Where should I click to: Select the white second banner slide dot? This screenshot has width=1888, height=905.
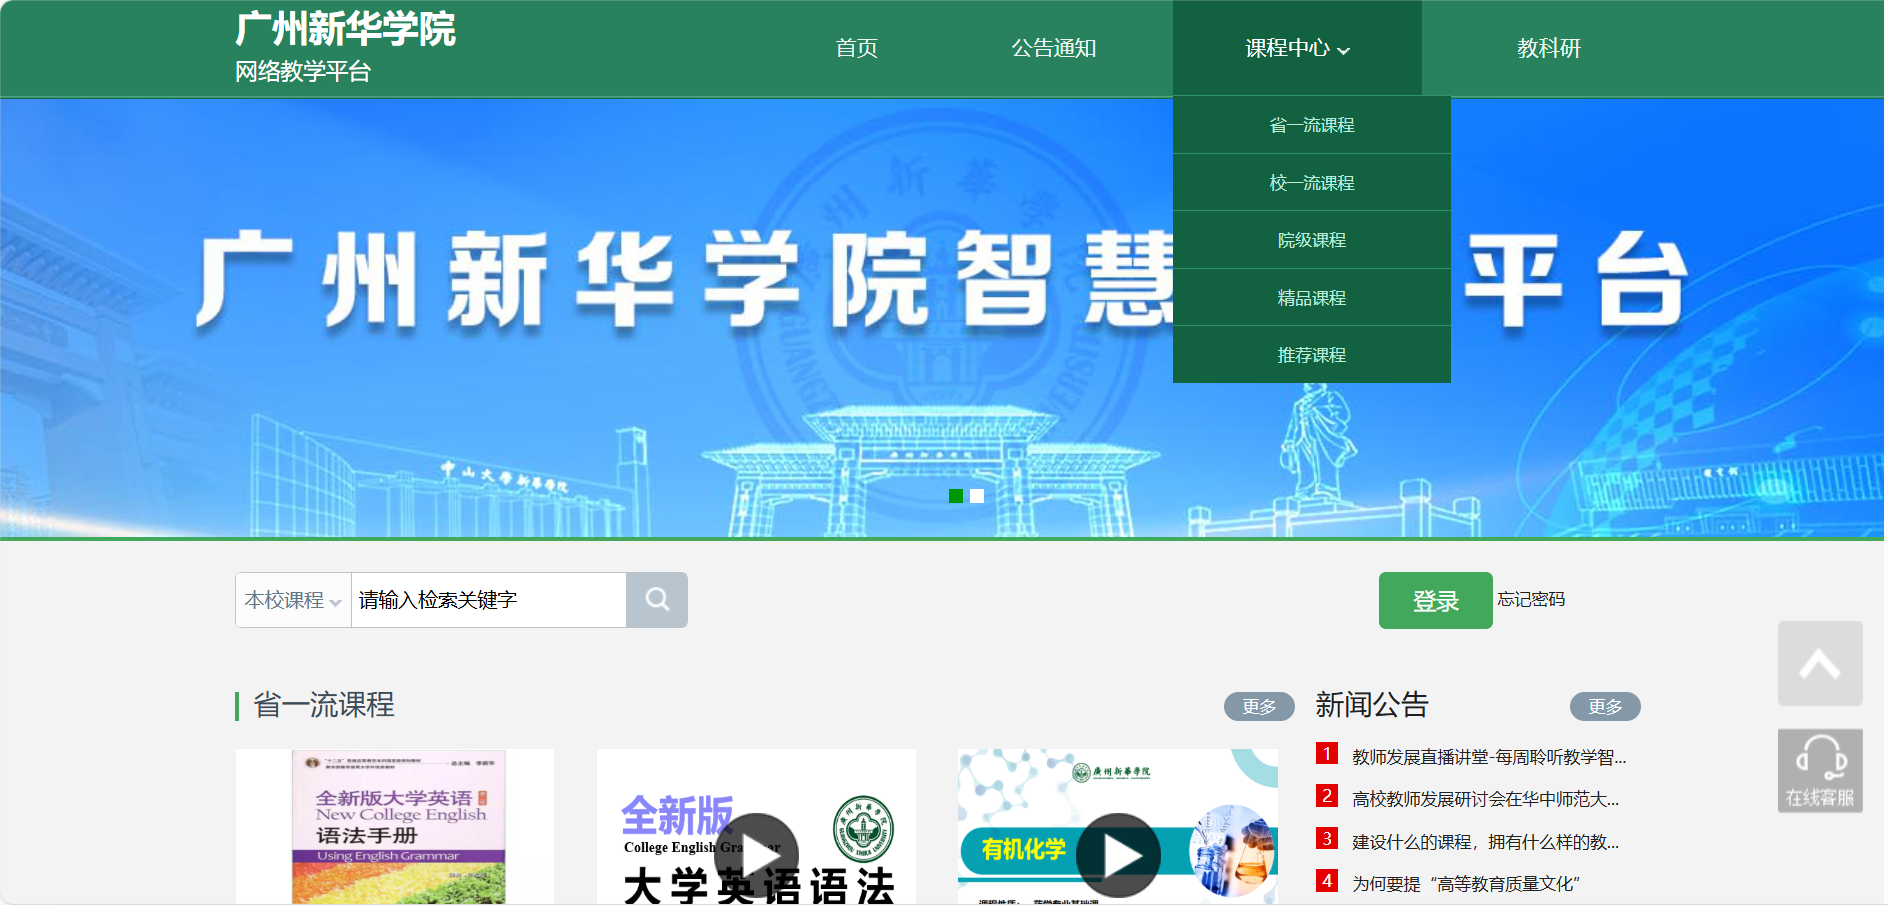pos(977,496)
